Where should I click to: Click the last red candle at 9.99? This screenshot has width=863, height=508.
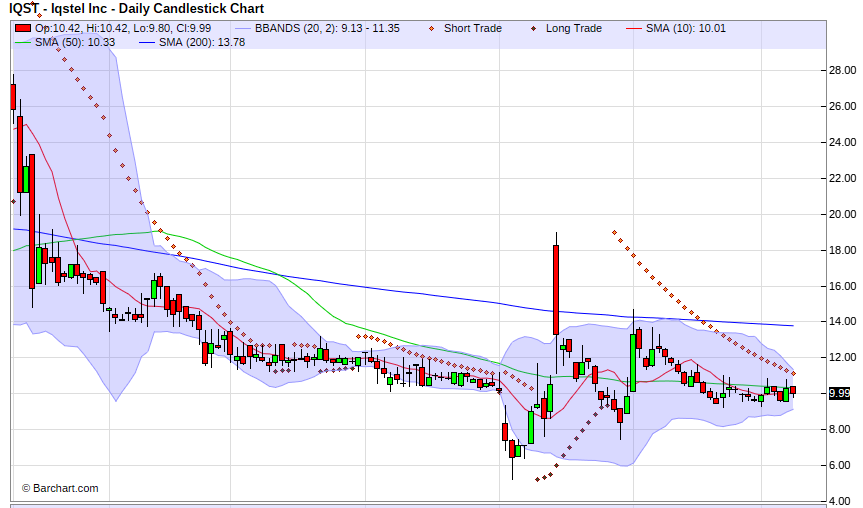[793, 390]
